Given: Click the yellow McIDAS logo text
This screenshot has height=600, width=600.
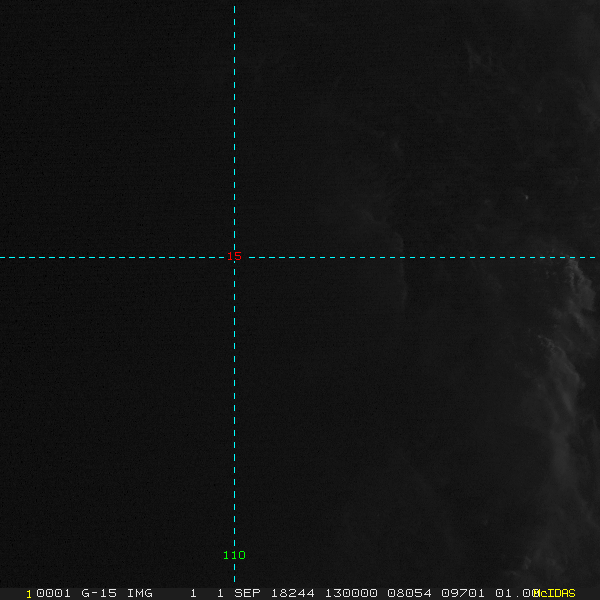Looking at the screenshot, I should coord(557,593).
